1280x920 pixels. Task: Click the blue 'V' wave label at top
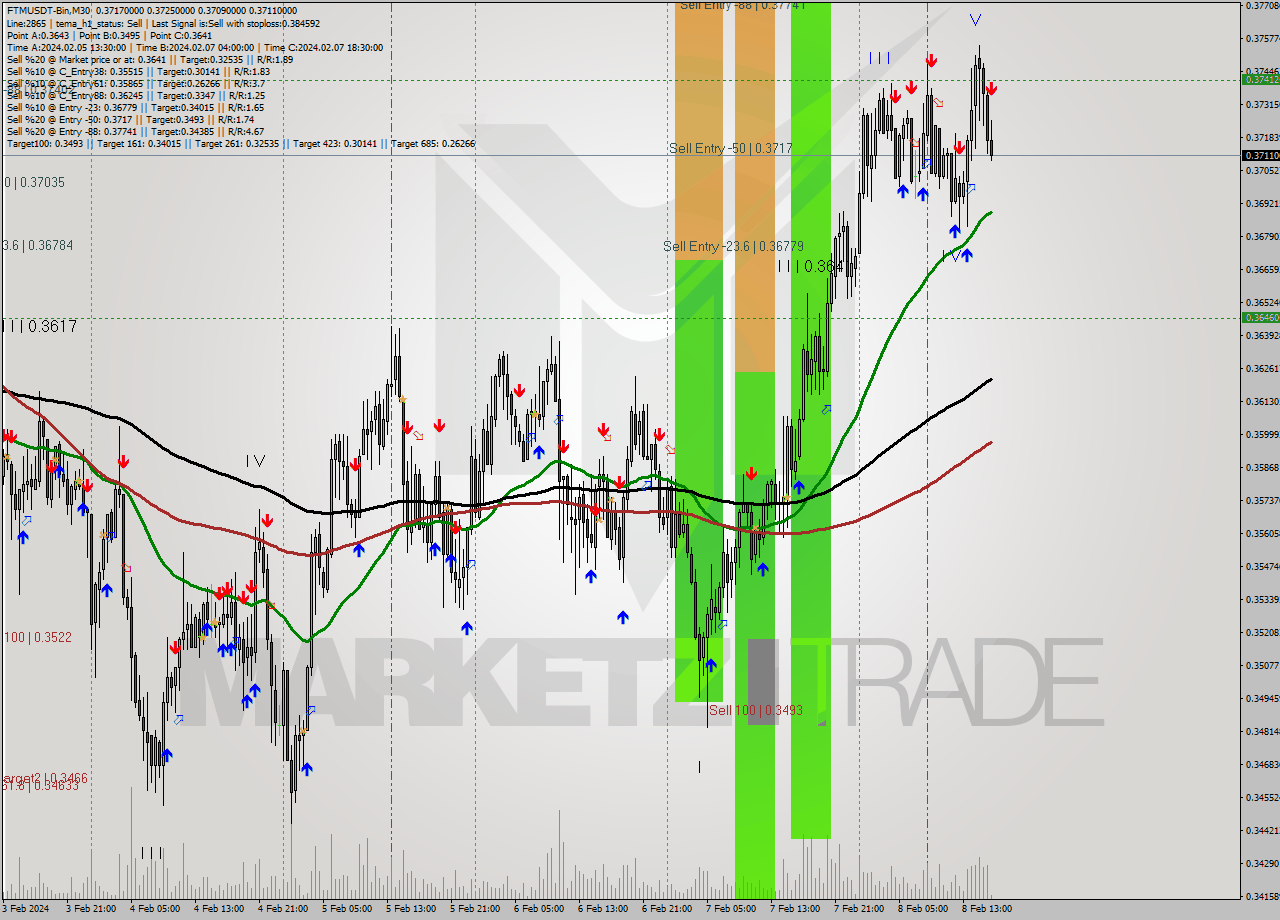(x=975, y=20)
